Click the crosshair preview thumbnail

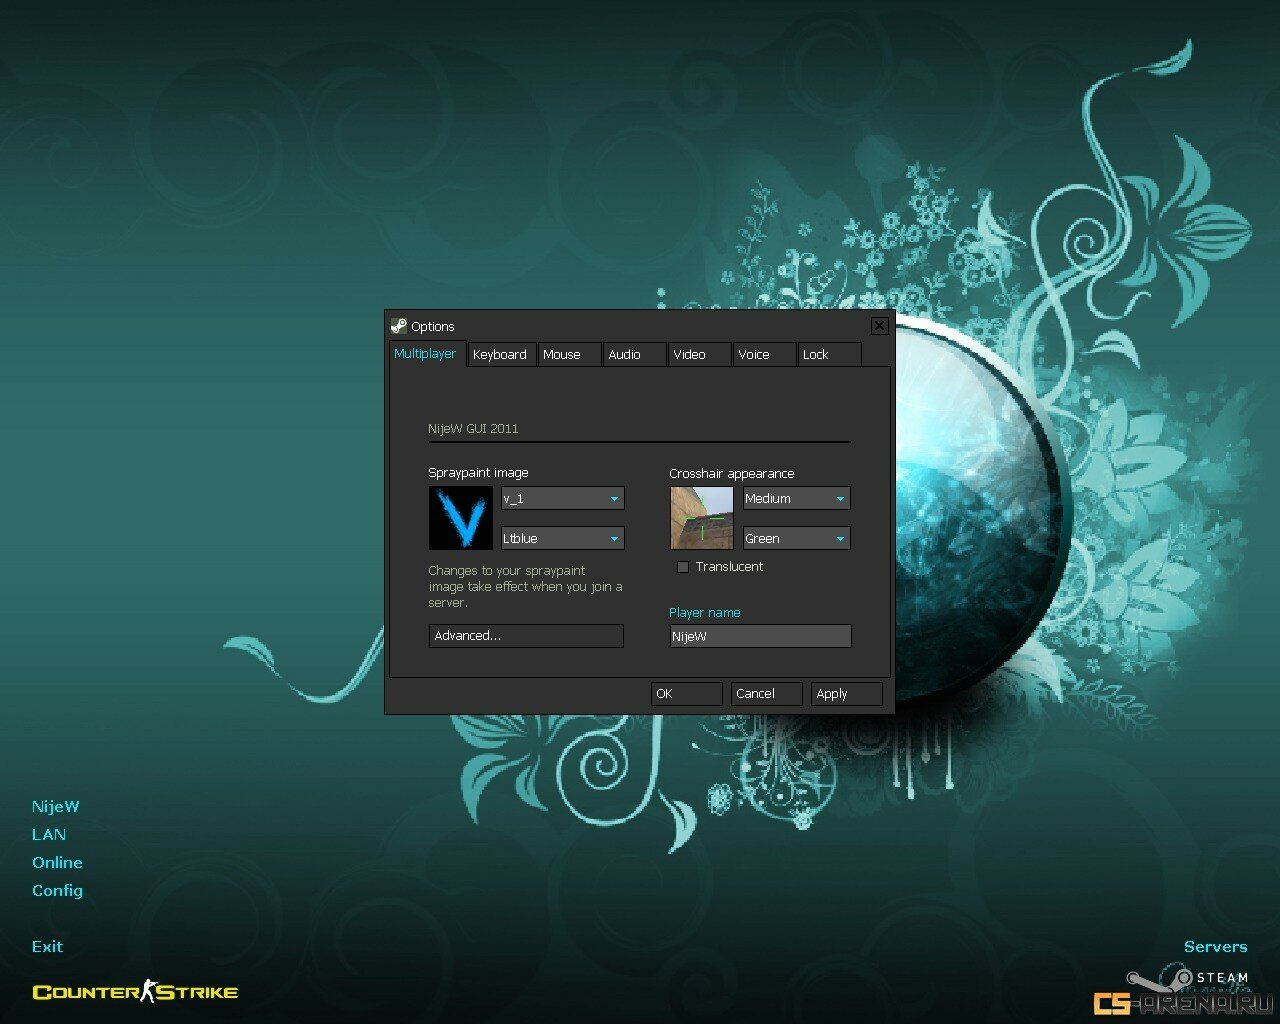[x=701, y=518]
